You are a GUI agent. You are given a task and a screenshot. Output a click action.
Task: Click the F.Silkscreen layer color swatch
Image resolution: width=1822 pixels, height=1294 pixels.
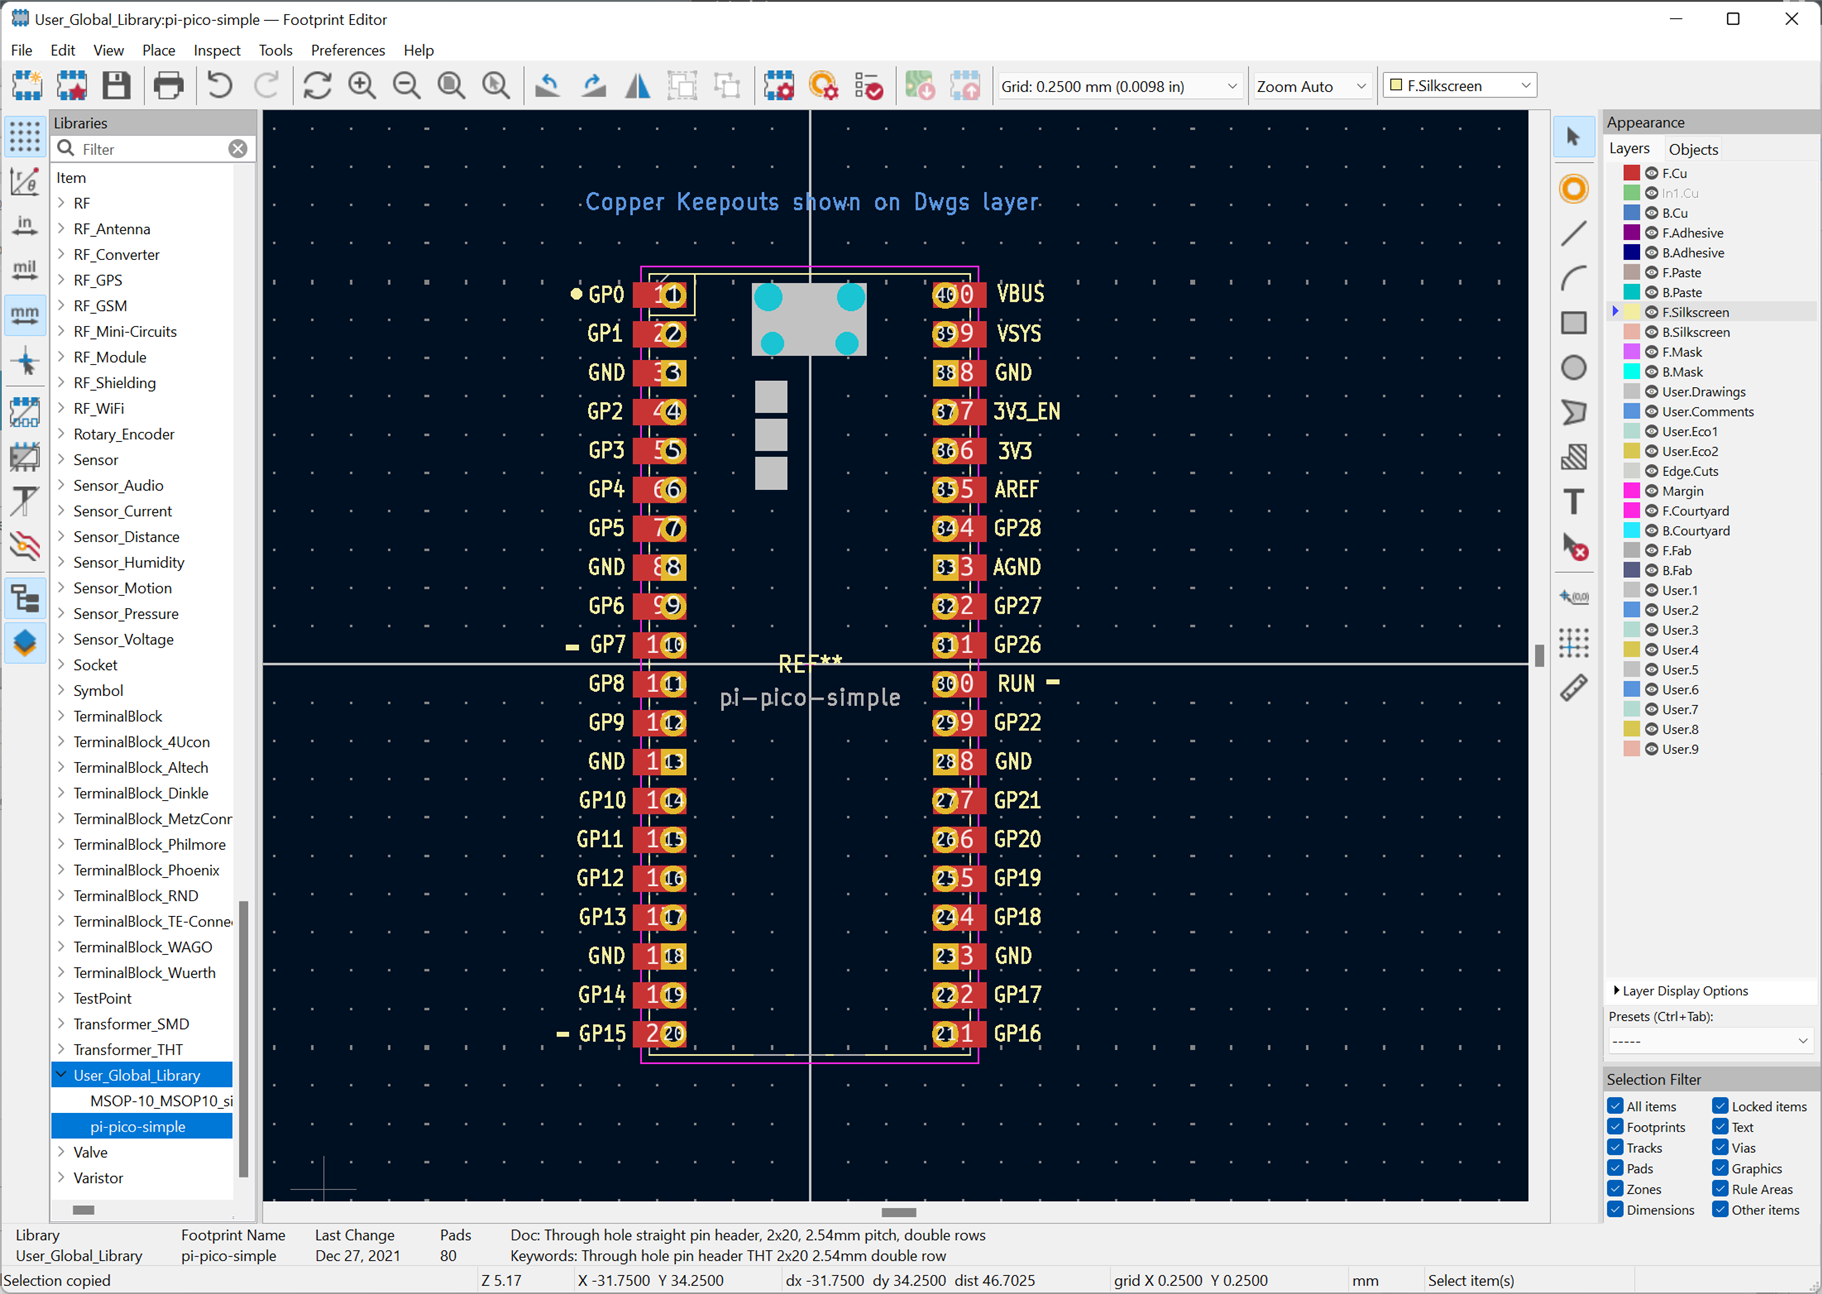1631,312
